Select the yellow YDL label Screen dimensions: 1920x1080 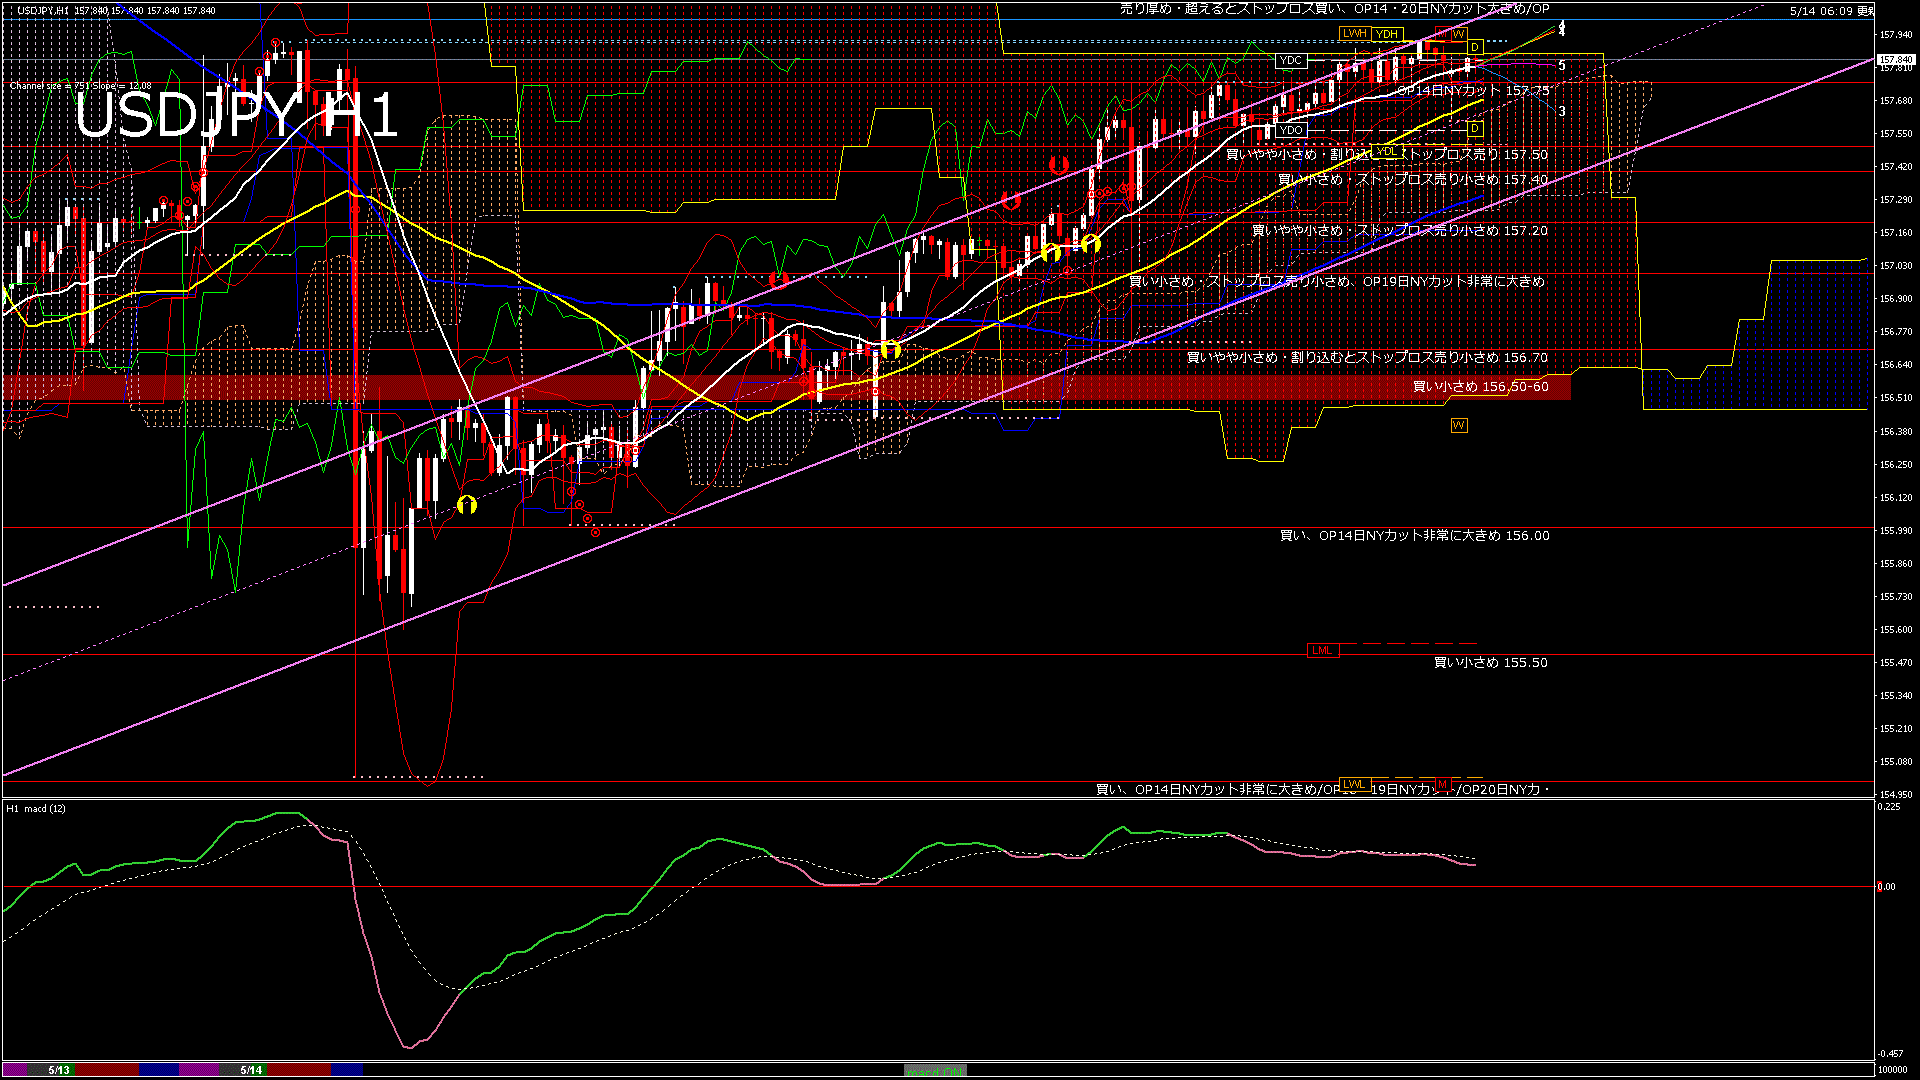1386,151
